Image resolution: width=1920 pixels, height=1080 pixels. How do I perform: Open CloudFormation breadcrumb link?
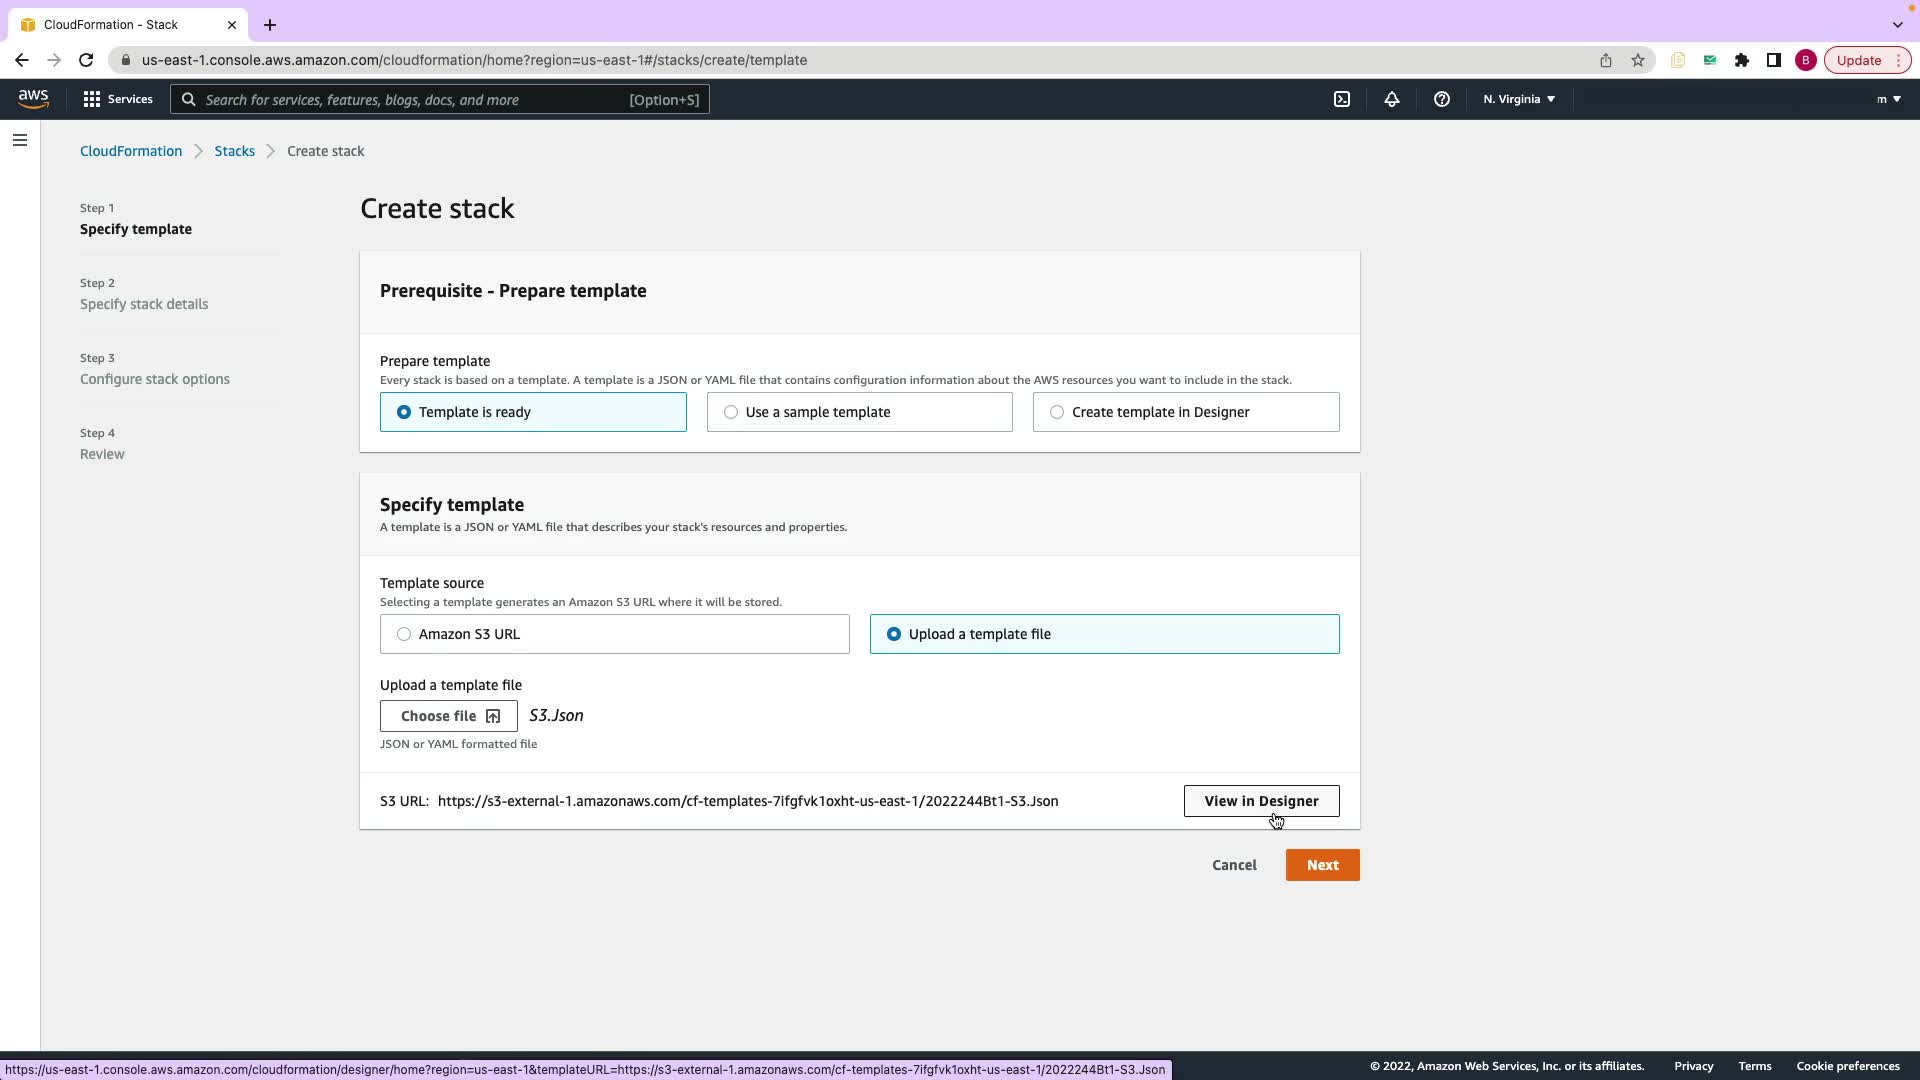pos(131,151)
